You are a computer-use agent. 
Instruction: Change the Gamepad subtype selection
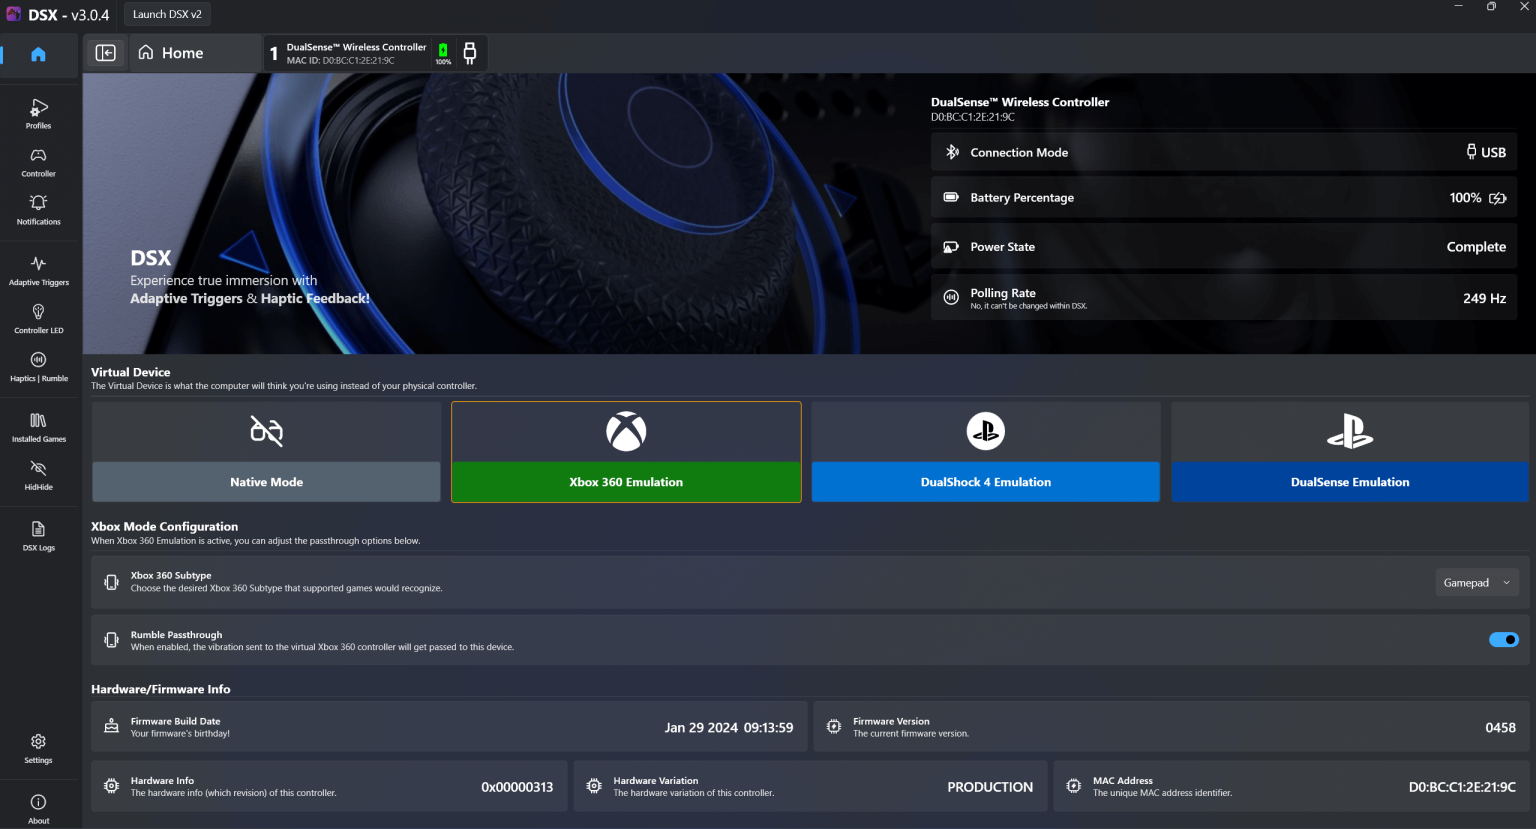1476,581
